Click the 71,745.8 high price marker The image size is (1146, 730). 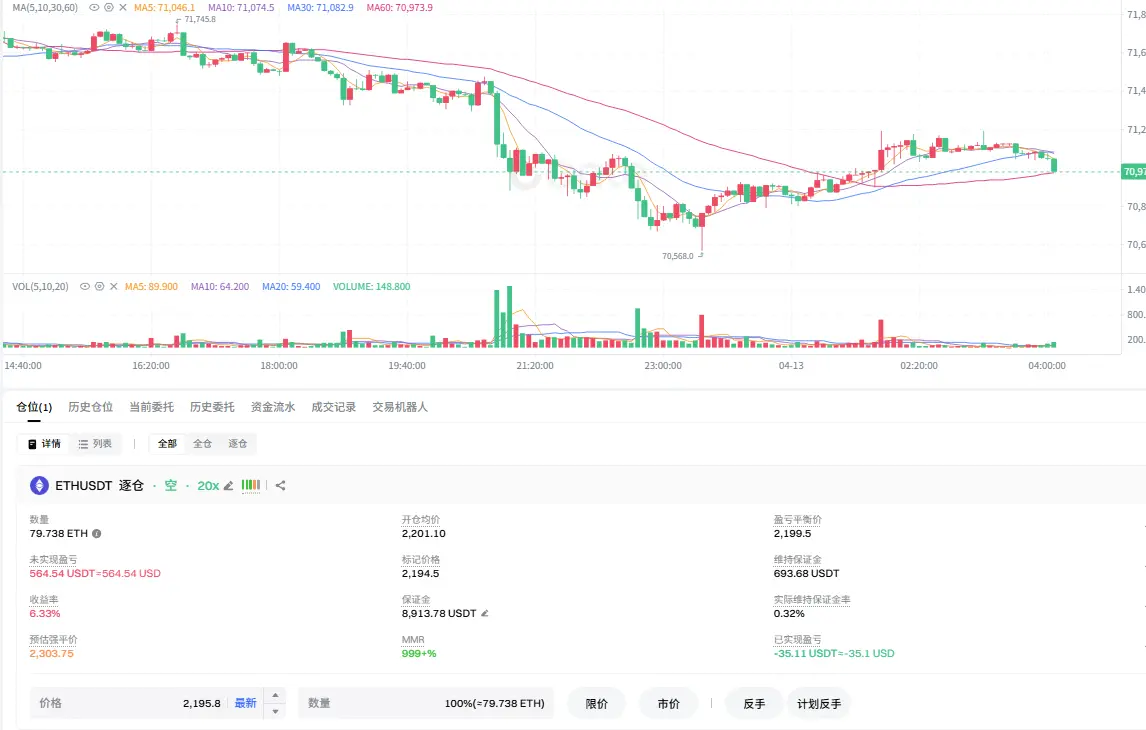200,20
